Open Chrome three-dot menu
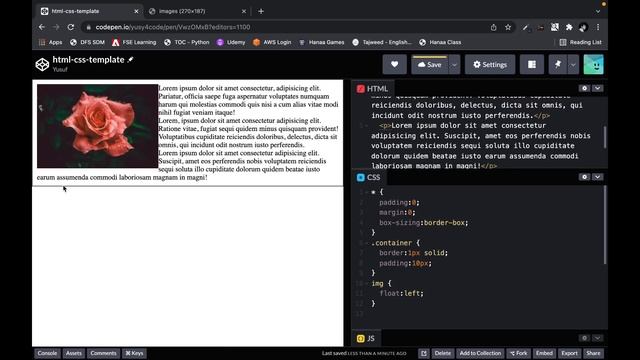640x360 pixels. tap(598, 27)
